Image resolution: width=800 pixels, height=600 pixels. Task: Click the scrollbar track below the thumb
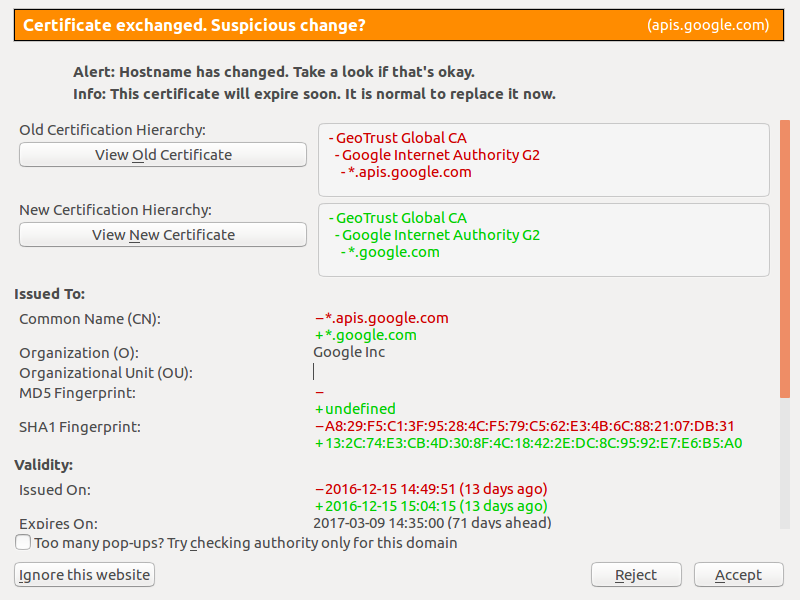coord(785,463)
